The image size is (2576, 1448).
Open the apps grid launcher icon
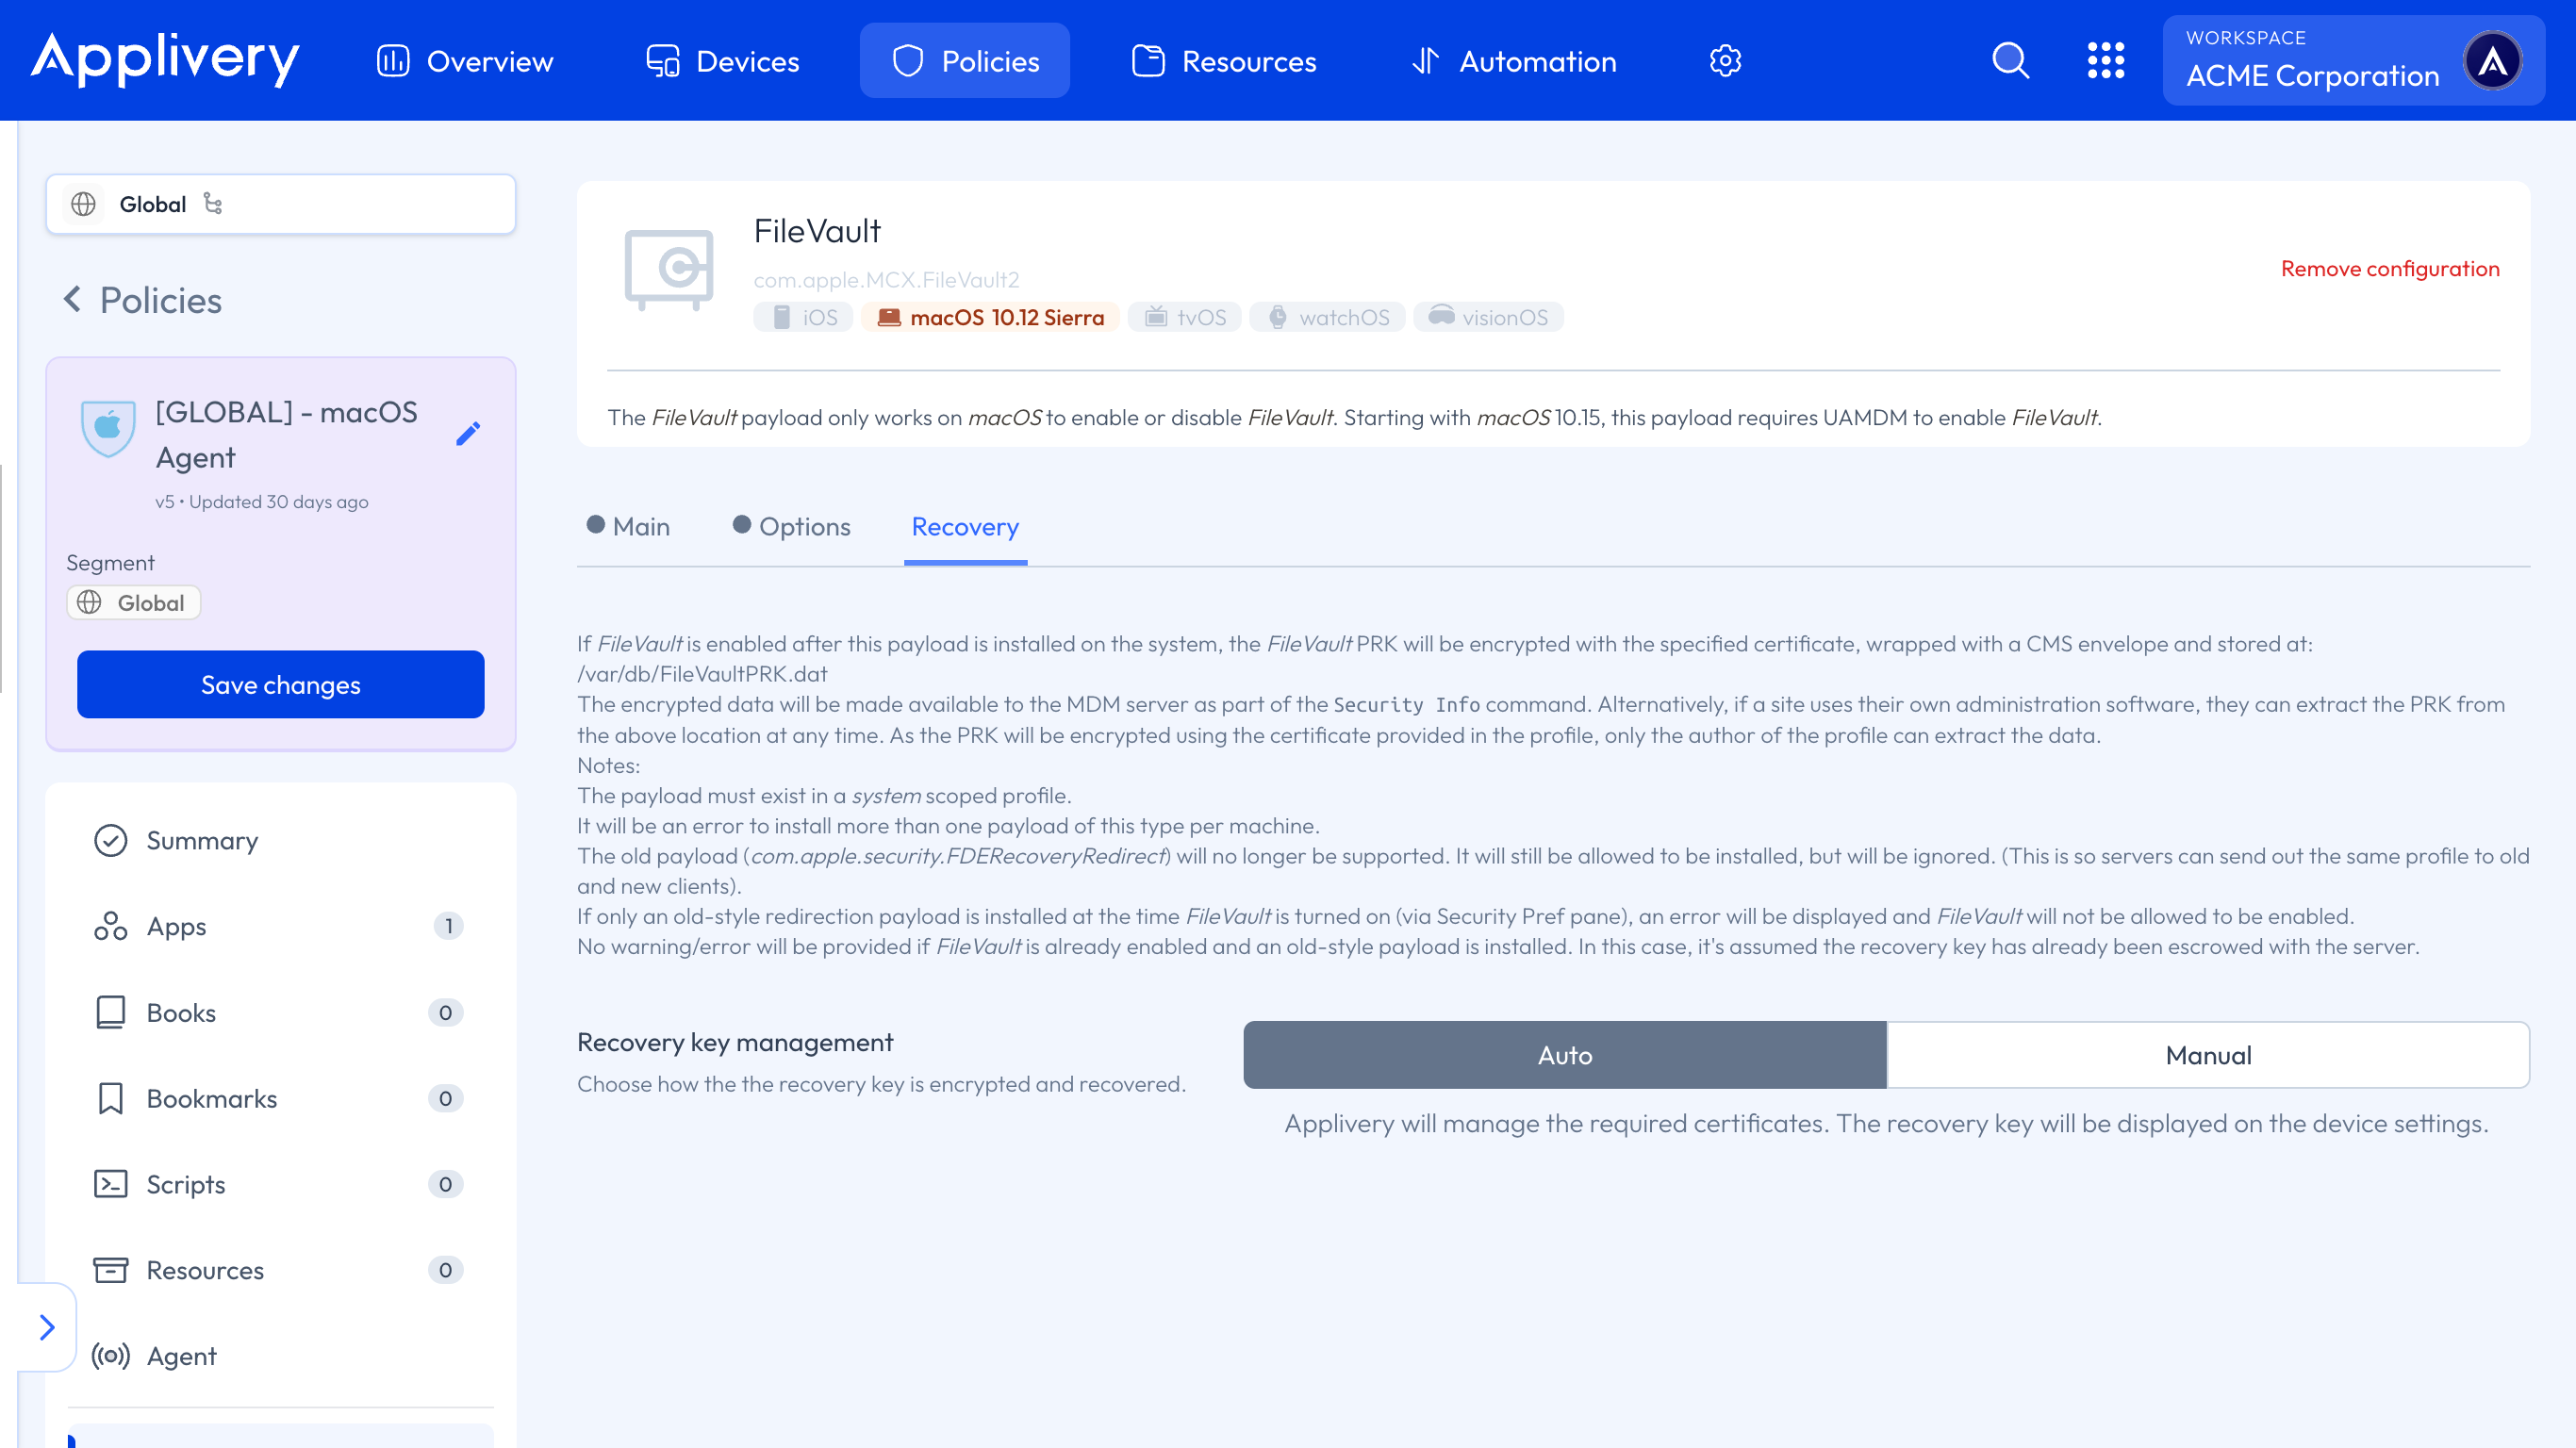(2106, 60)
